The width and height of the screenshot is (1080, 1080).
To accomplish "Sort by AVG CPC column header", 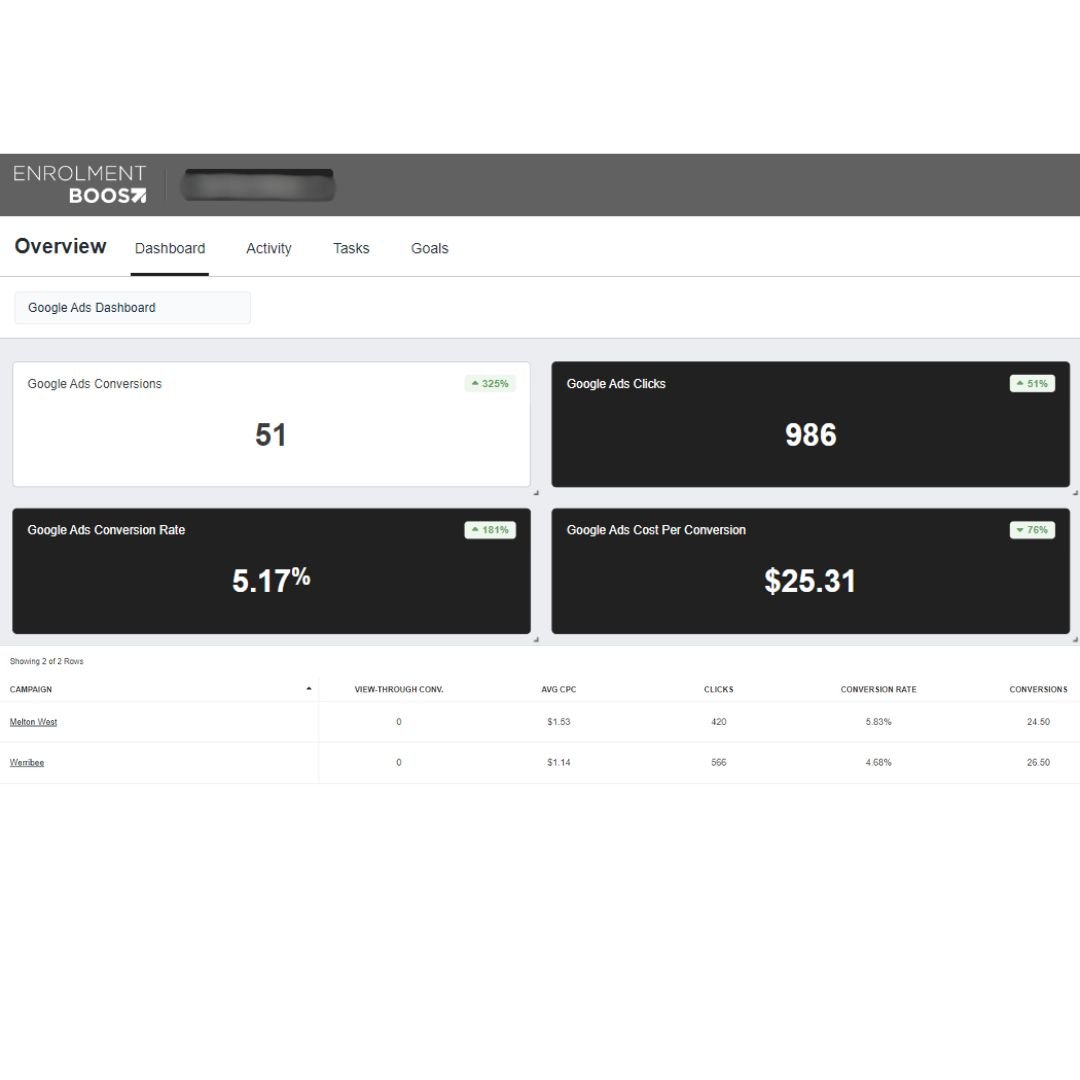I will [x=559, y=689].
